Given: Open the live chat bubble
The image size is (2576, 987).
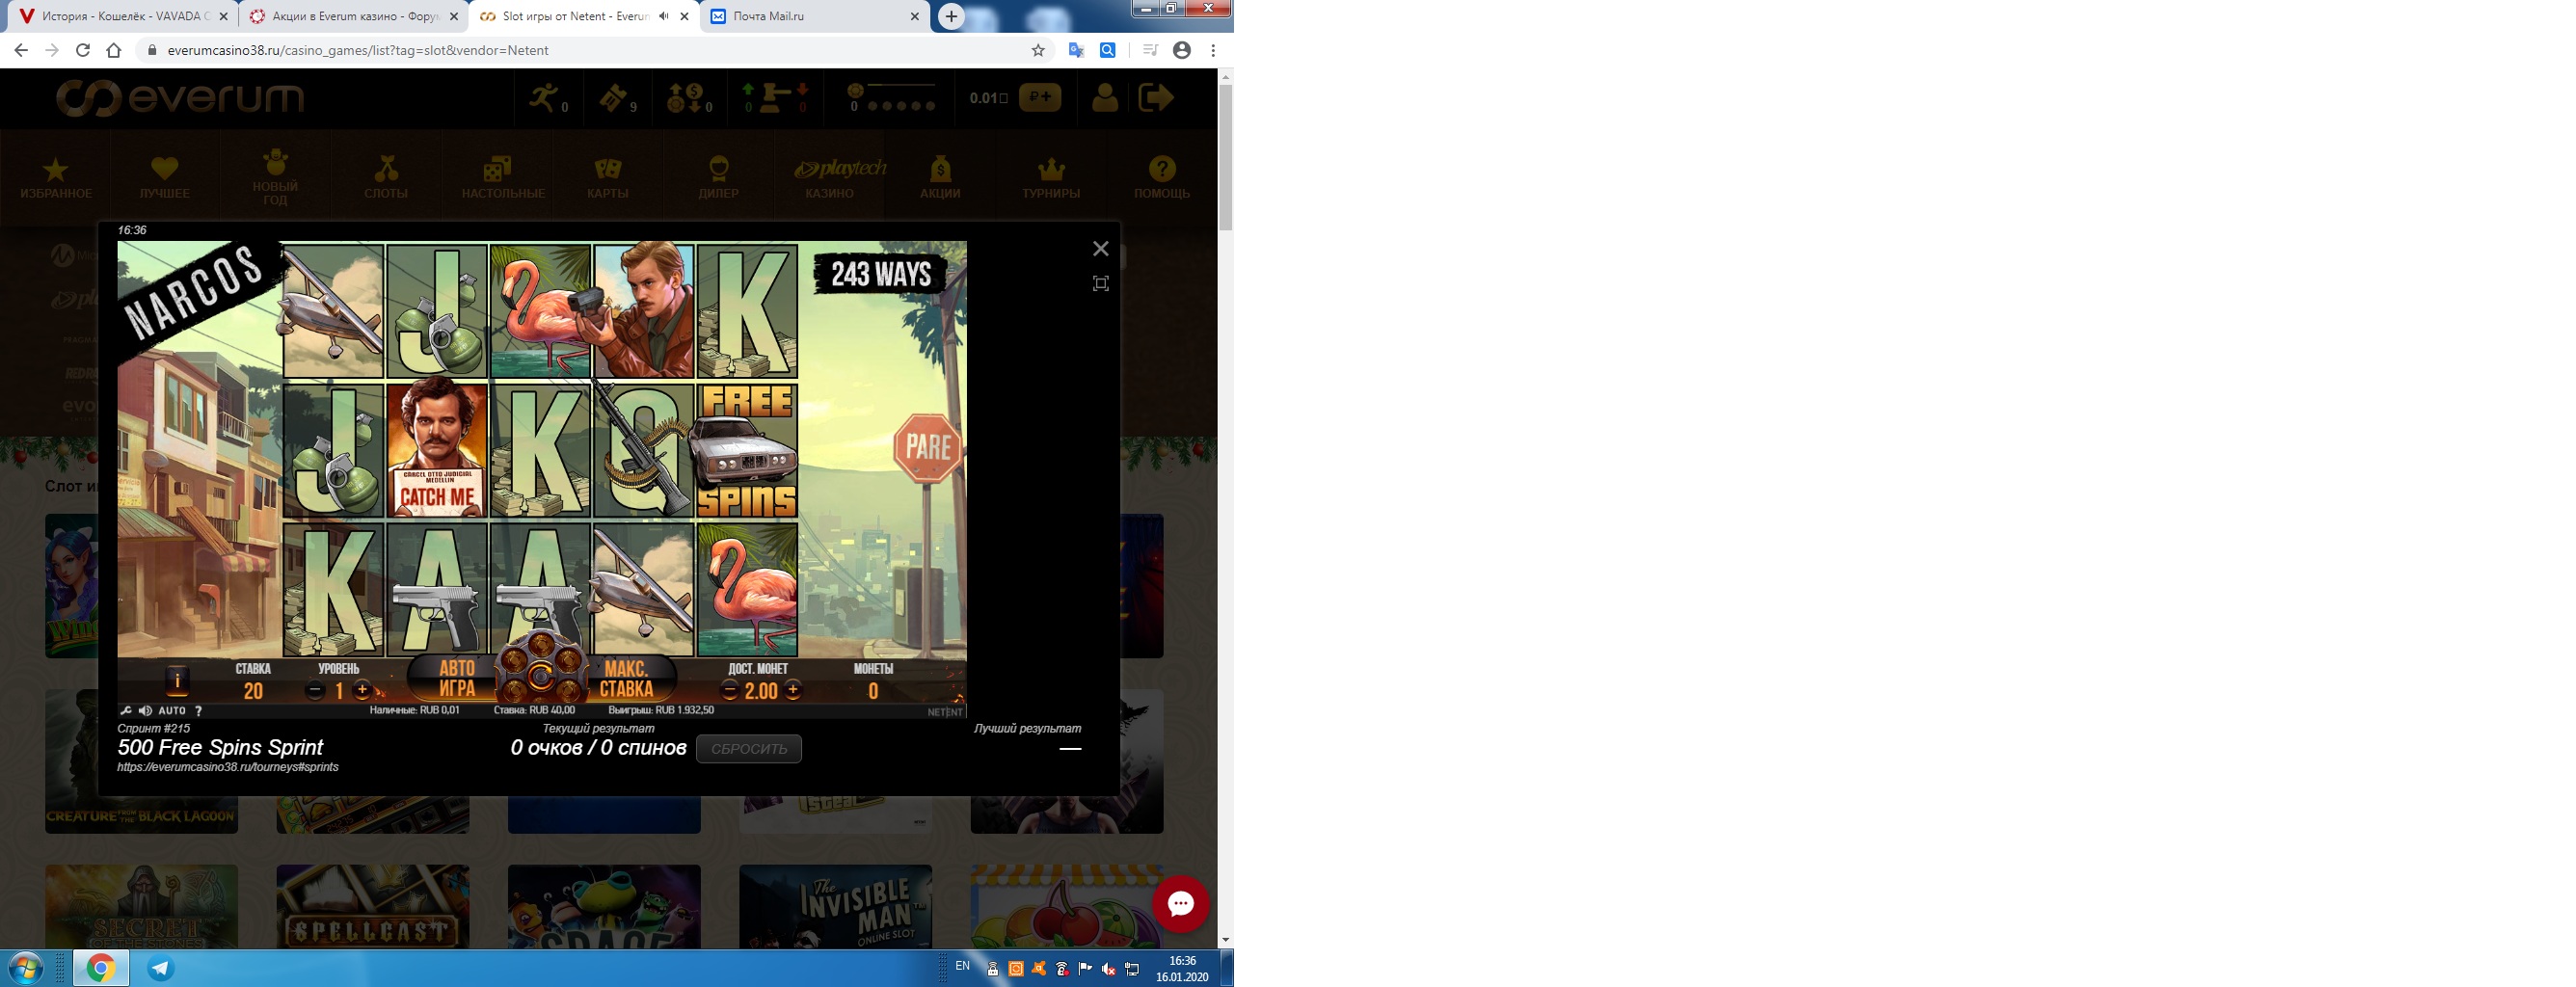Looking at the screenshot, I should pos(1181,904).
